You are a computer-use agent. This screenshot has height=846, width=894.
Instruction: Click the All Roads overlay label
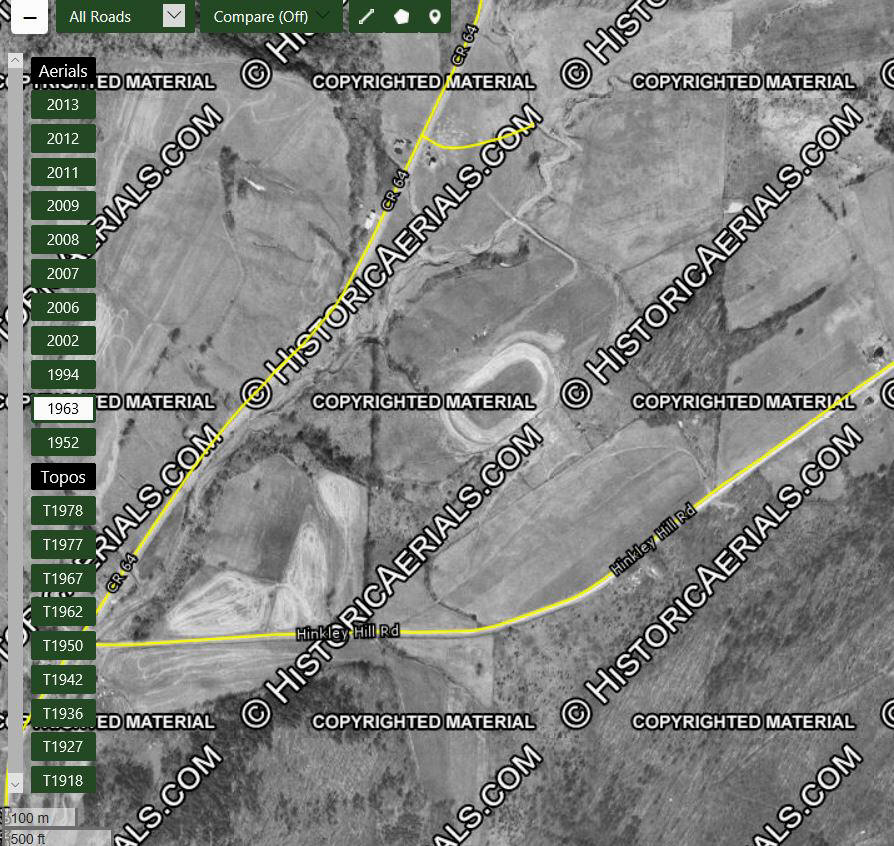pyautogui.click(x=100, y=17)
